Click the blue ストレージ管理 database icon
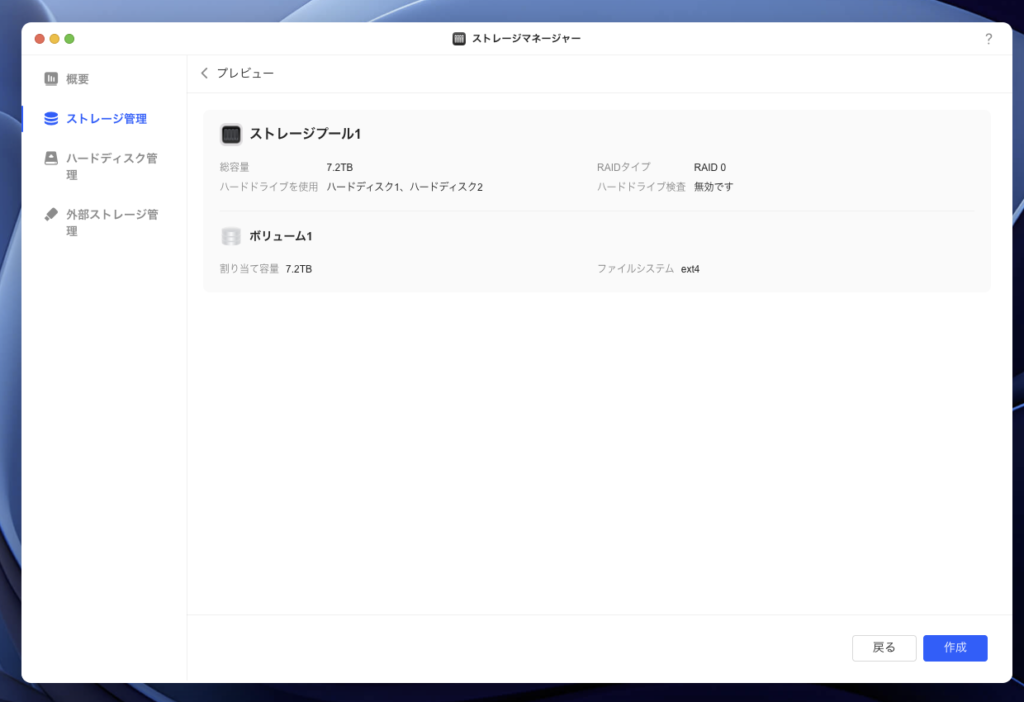Viewport: 1024px width, 702px height. point(51,119)
